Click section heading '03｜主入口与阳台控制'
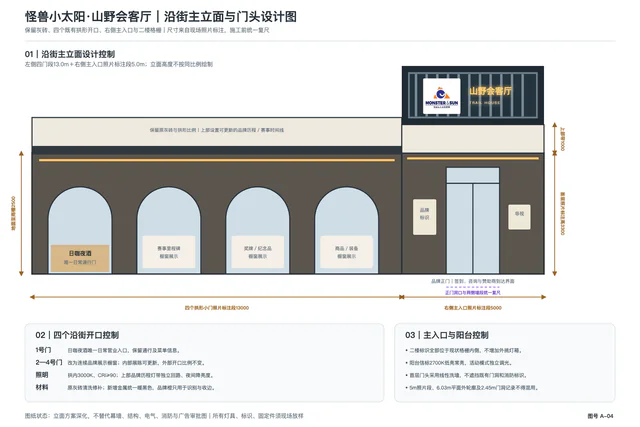Viewport: 640px width, 427px height. tap(447, 335)
